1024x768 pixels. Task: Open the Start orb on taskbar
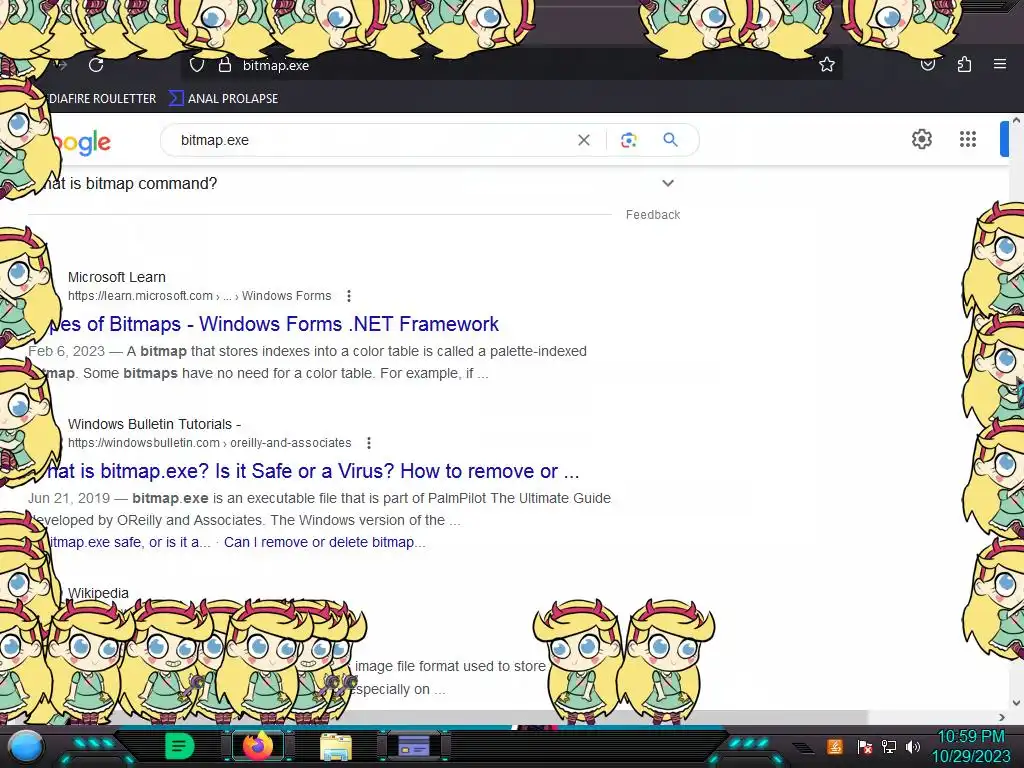point(26,747)
